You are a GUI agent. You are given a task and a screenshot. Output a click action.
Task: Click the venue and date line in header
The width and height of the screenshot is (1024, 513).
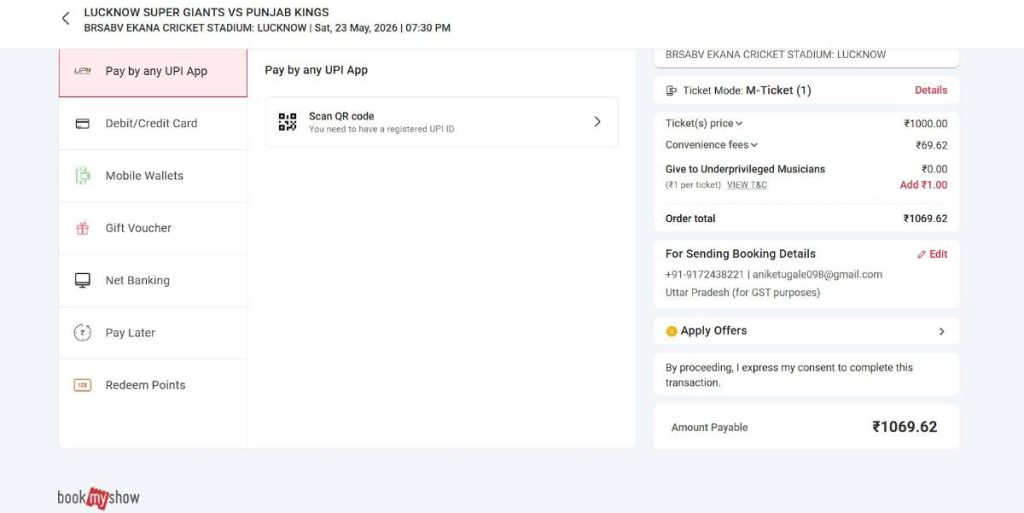[x=267, y=28]
